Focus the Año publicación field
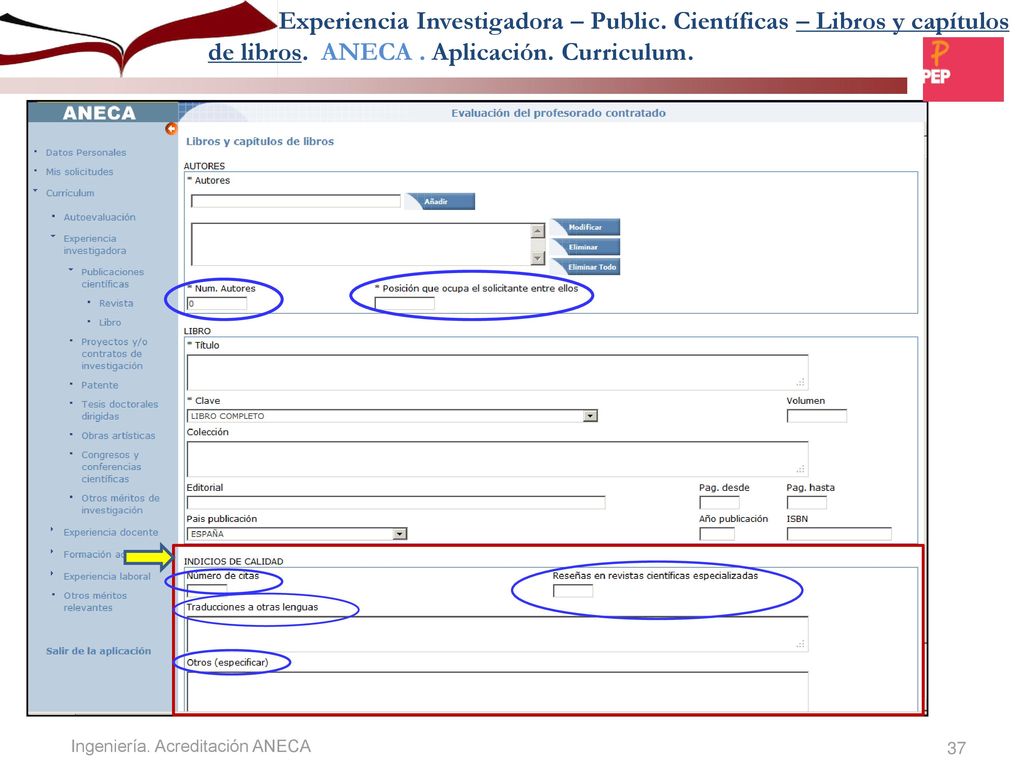Image resolution: width=1024 pixels, height=768 pixels. coord(717,534)
